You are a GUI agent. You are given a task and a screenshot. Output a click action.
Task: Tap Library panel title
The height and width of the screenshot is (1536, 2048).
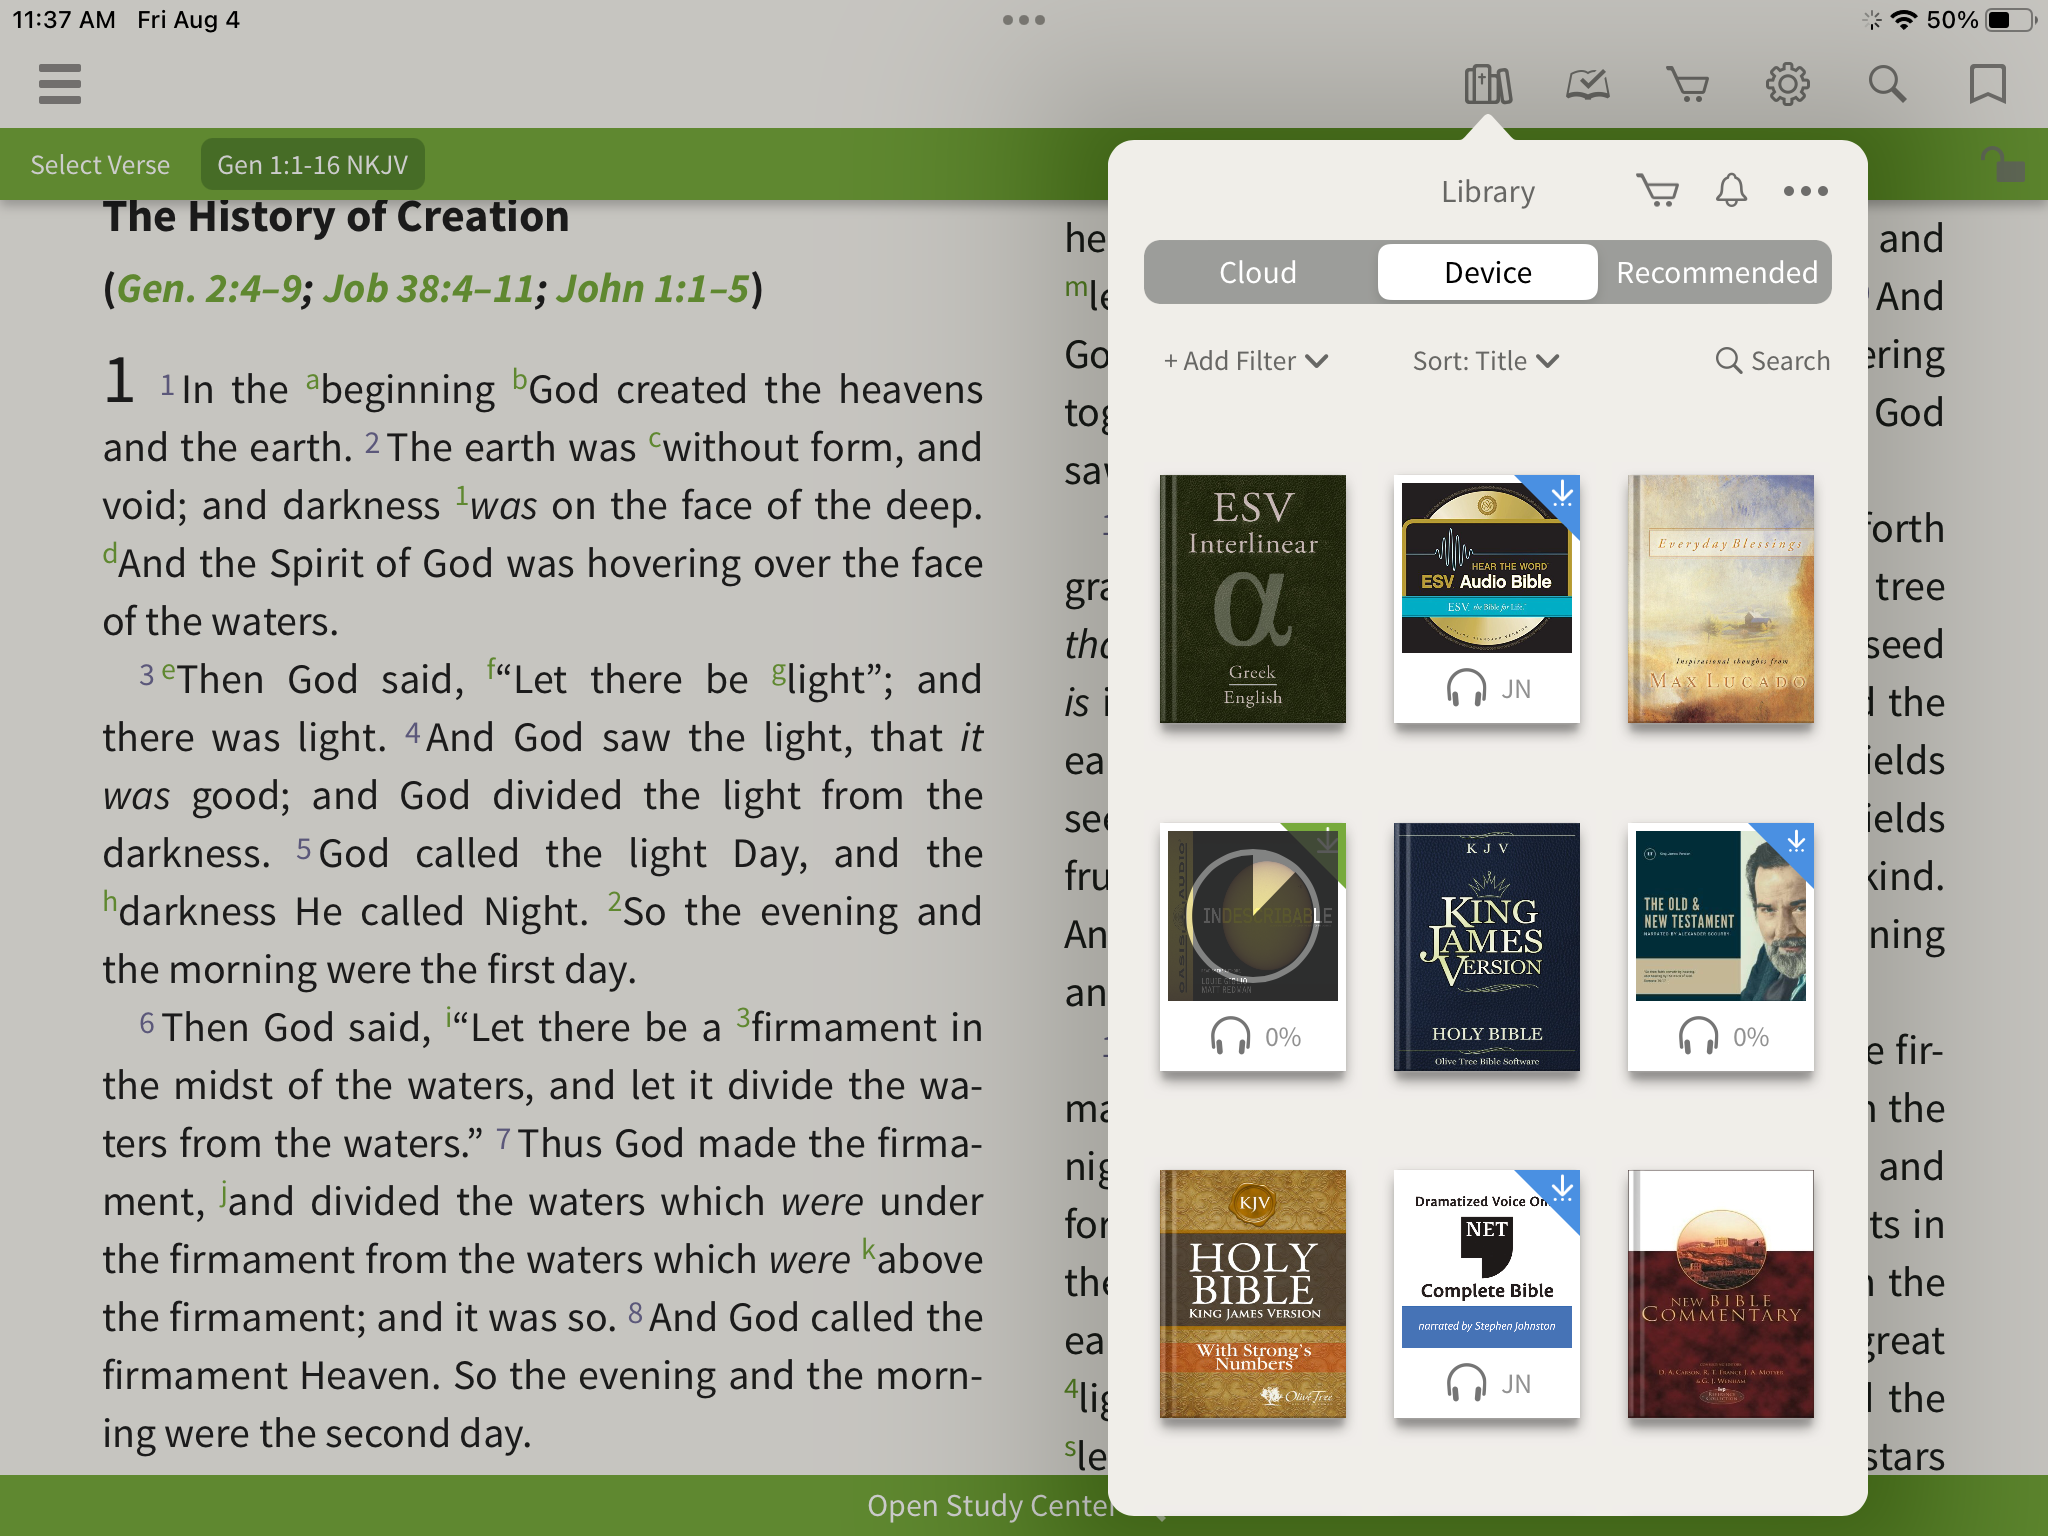[x=1487, y=191]
